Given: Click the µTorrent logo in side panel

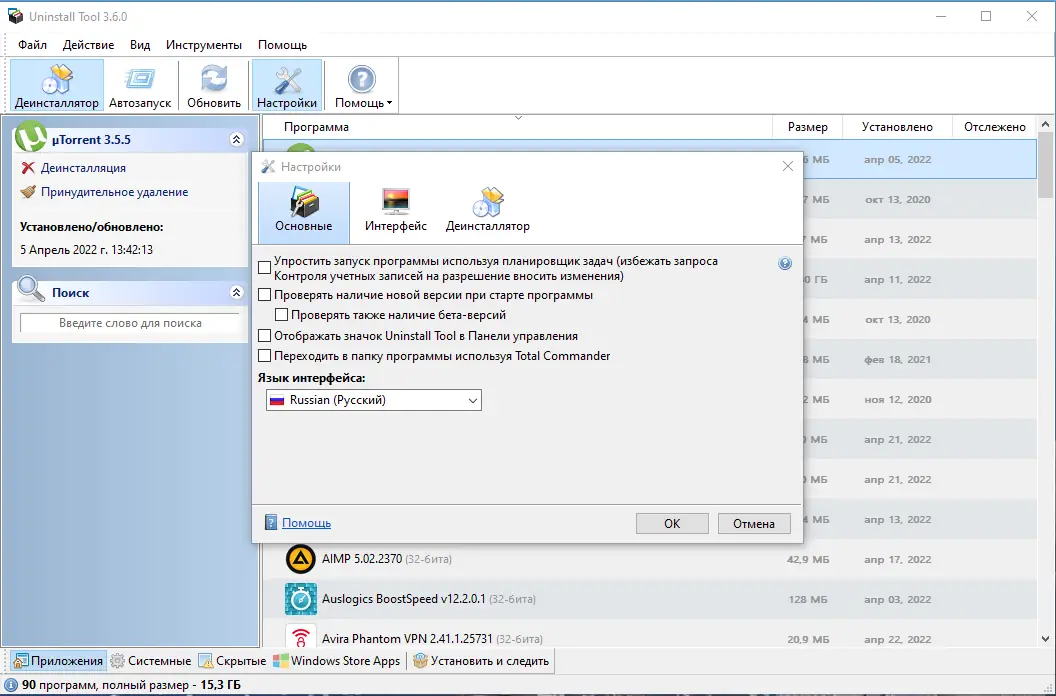Looking at the screenshot, I should coord(31,137).
